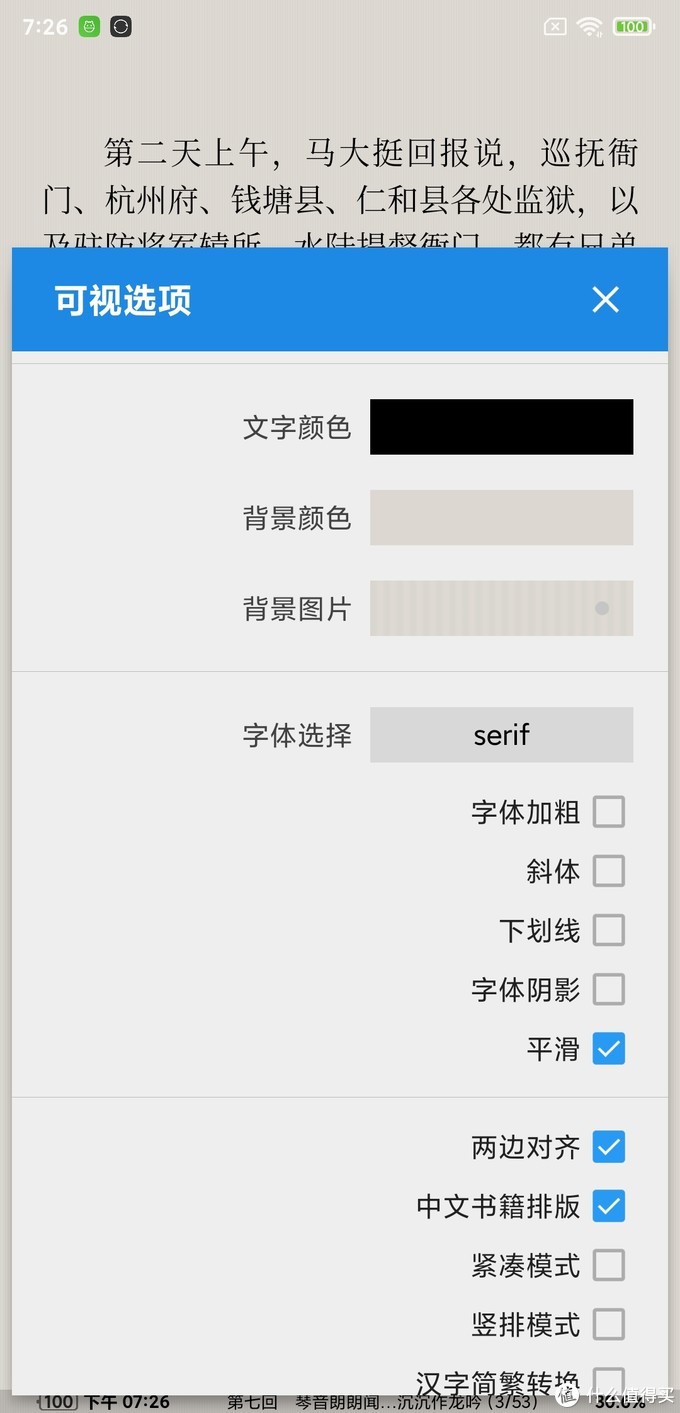Disable the 两边对齐 justify checkbox
The height and width of the screenshot is (1413, 680).
609,1147
